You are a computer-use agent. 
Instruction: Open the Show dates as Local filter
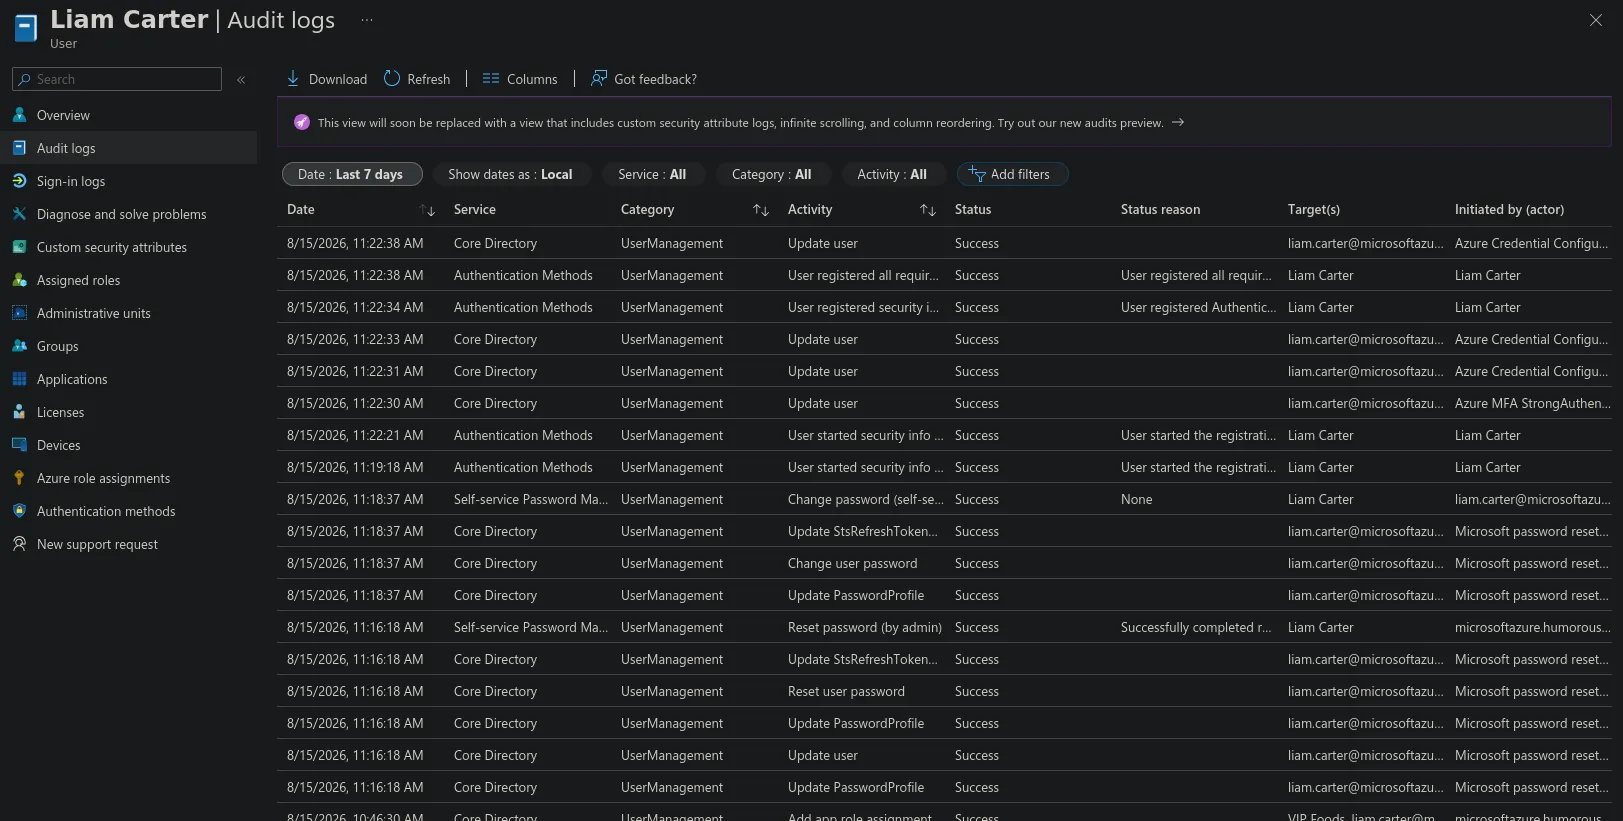click(x=510, y=174)
